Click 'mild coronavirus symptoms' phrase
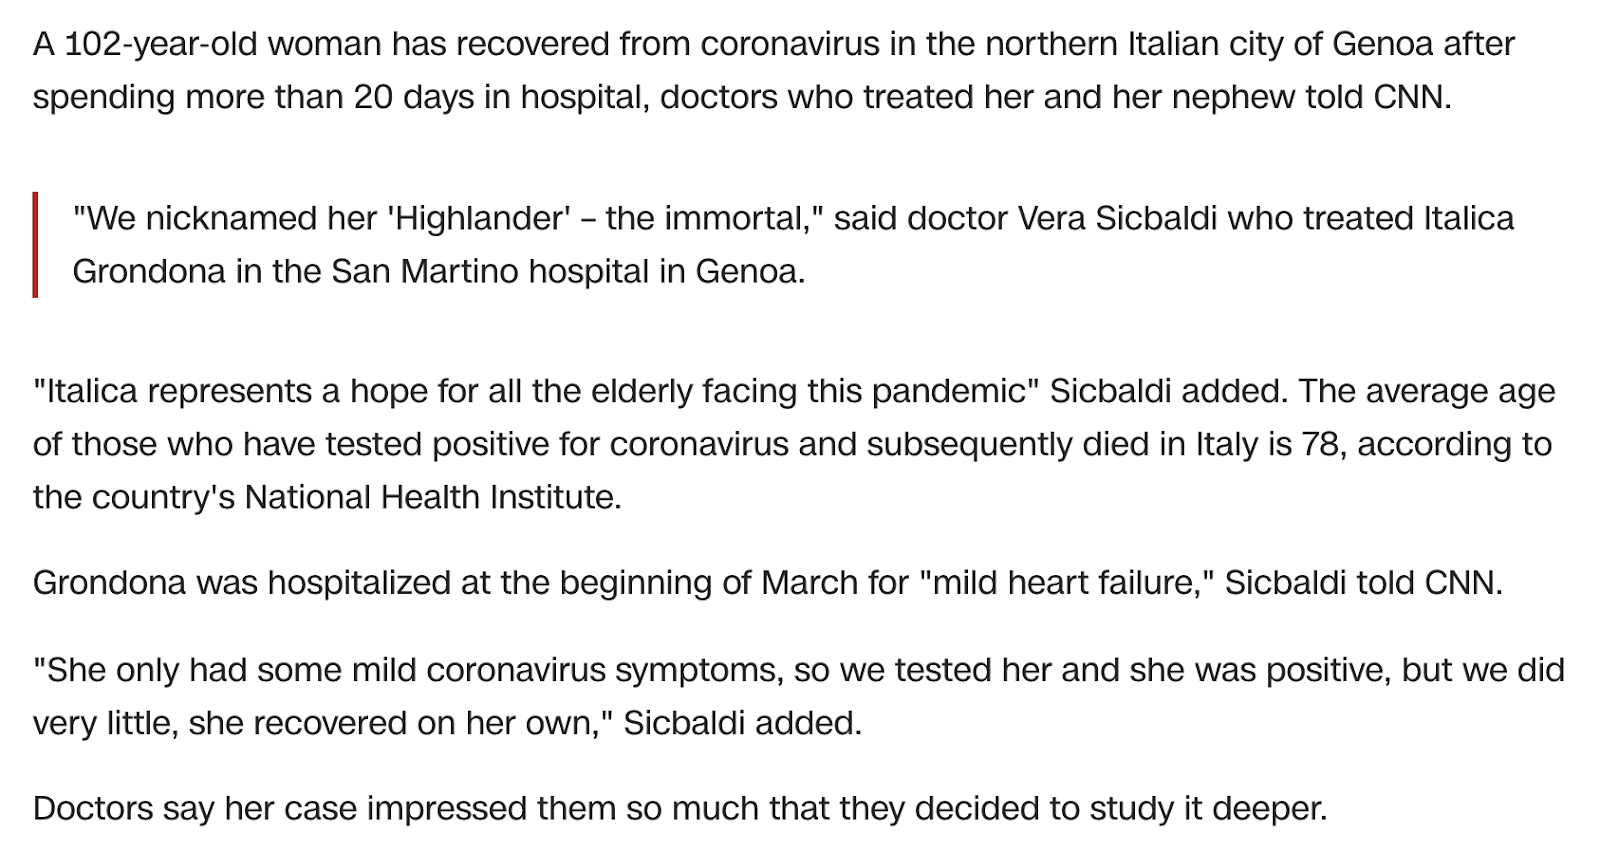The image size is (1600, 852). (x=565, y=670)
